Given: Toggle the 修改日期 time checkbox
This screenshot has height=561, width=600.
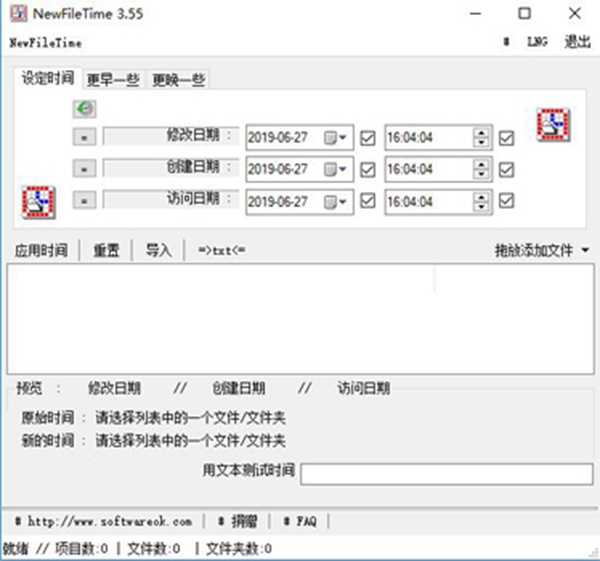Looking at the screenshot, I should 506,138.
